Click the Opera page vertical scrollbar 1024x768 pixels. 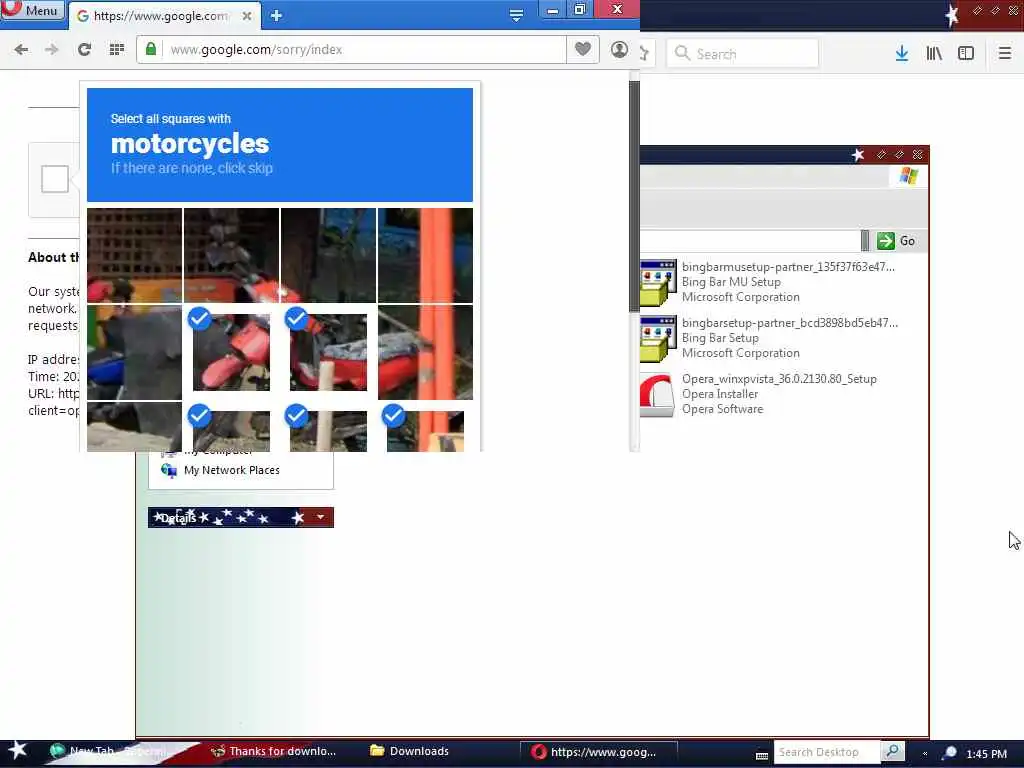click(x=634, y=196)
